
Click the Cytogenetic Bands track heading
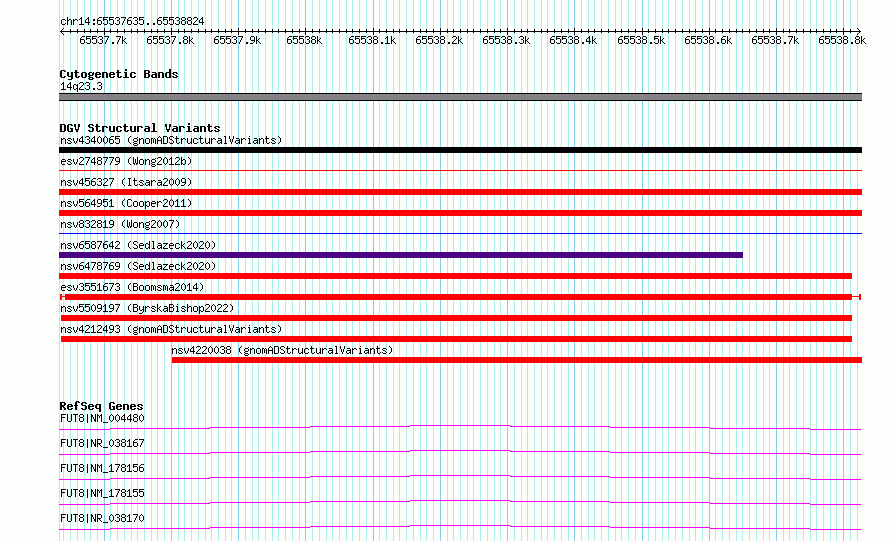(119, 74)
